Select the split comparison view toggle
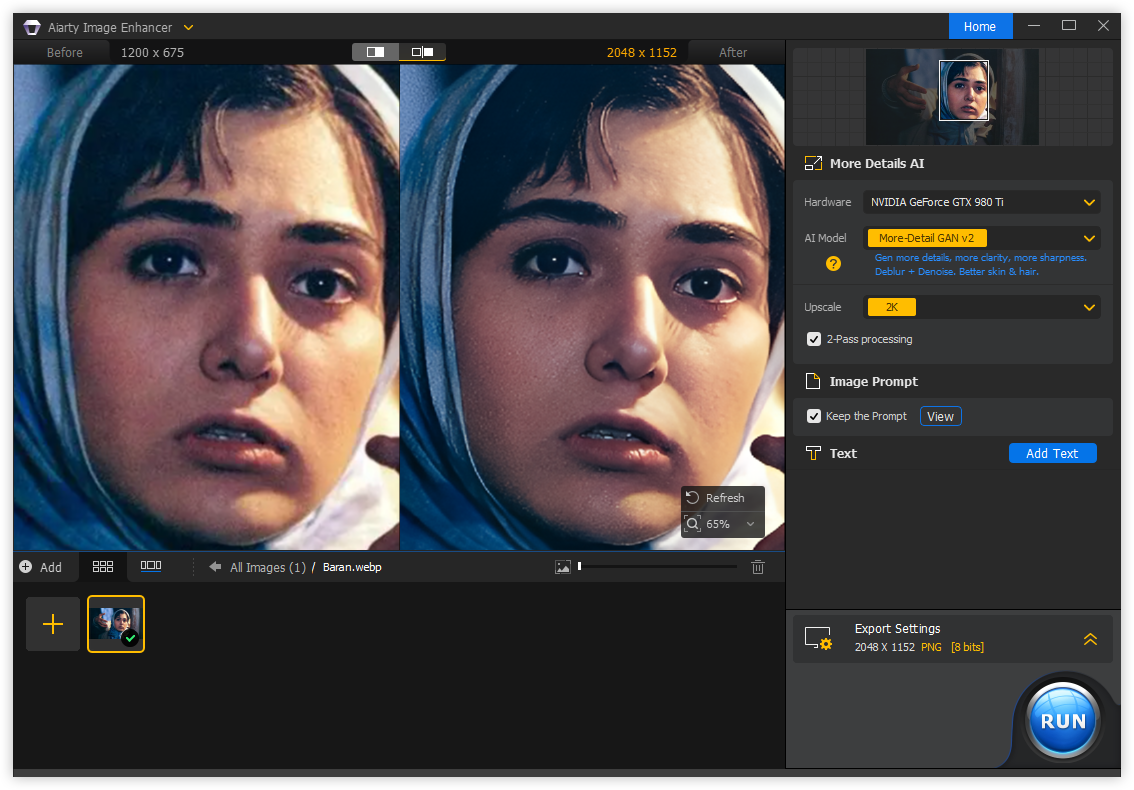1134x790 pixels. pyautogui.click(x=375, y=52)
